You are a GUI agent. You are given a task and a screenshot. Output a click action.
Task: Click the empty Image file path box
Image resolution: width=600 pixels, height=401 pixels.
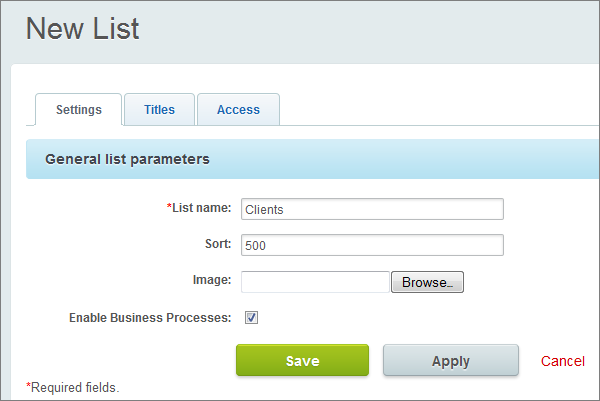(315, 282)
